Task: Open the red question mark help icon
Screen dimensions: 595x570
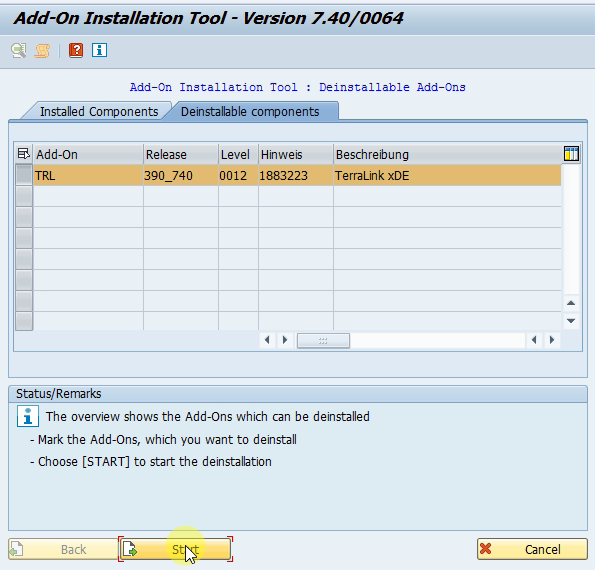Action: [76, 50]
